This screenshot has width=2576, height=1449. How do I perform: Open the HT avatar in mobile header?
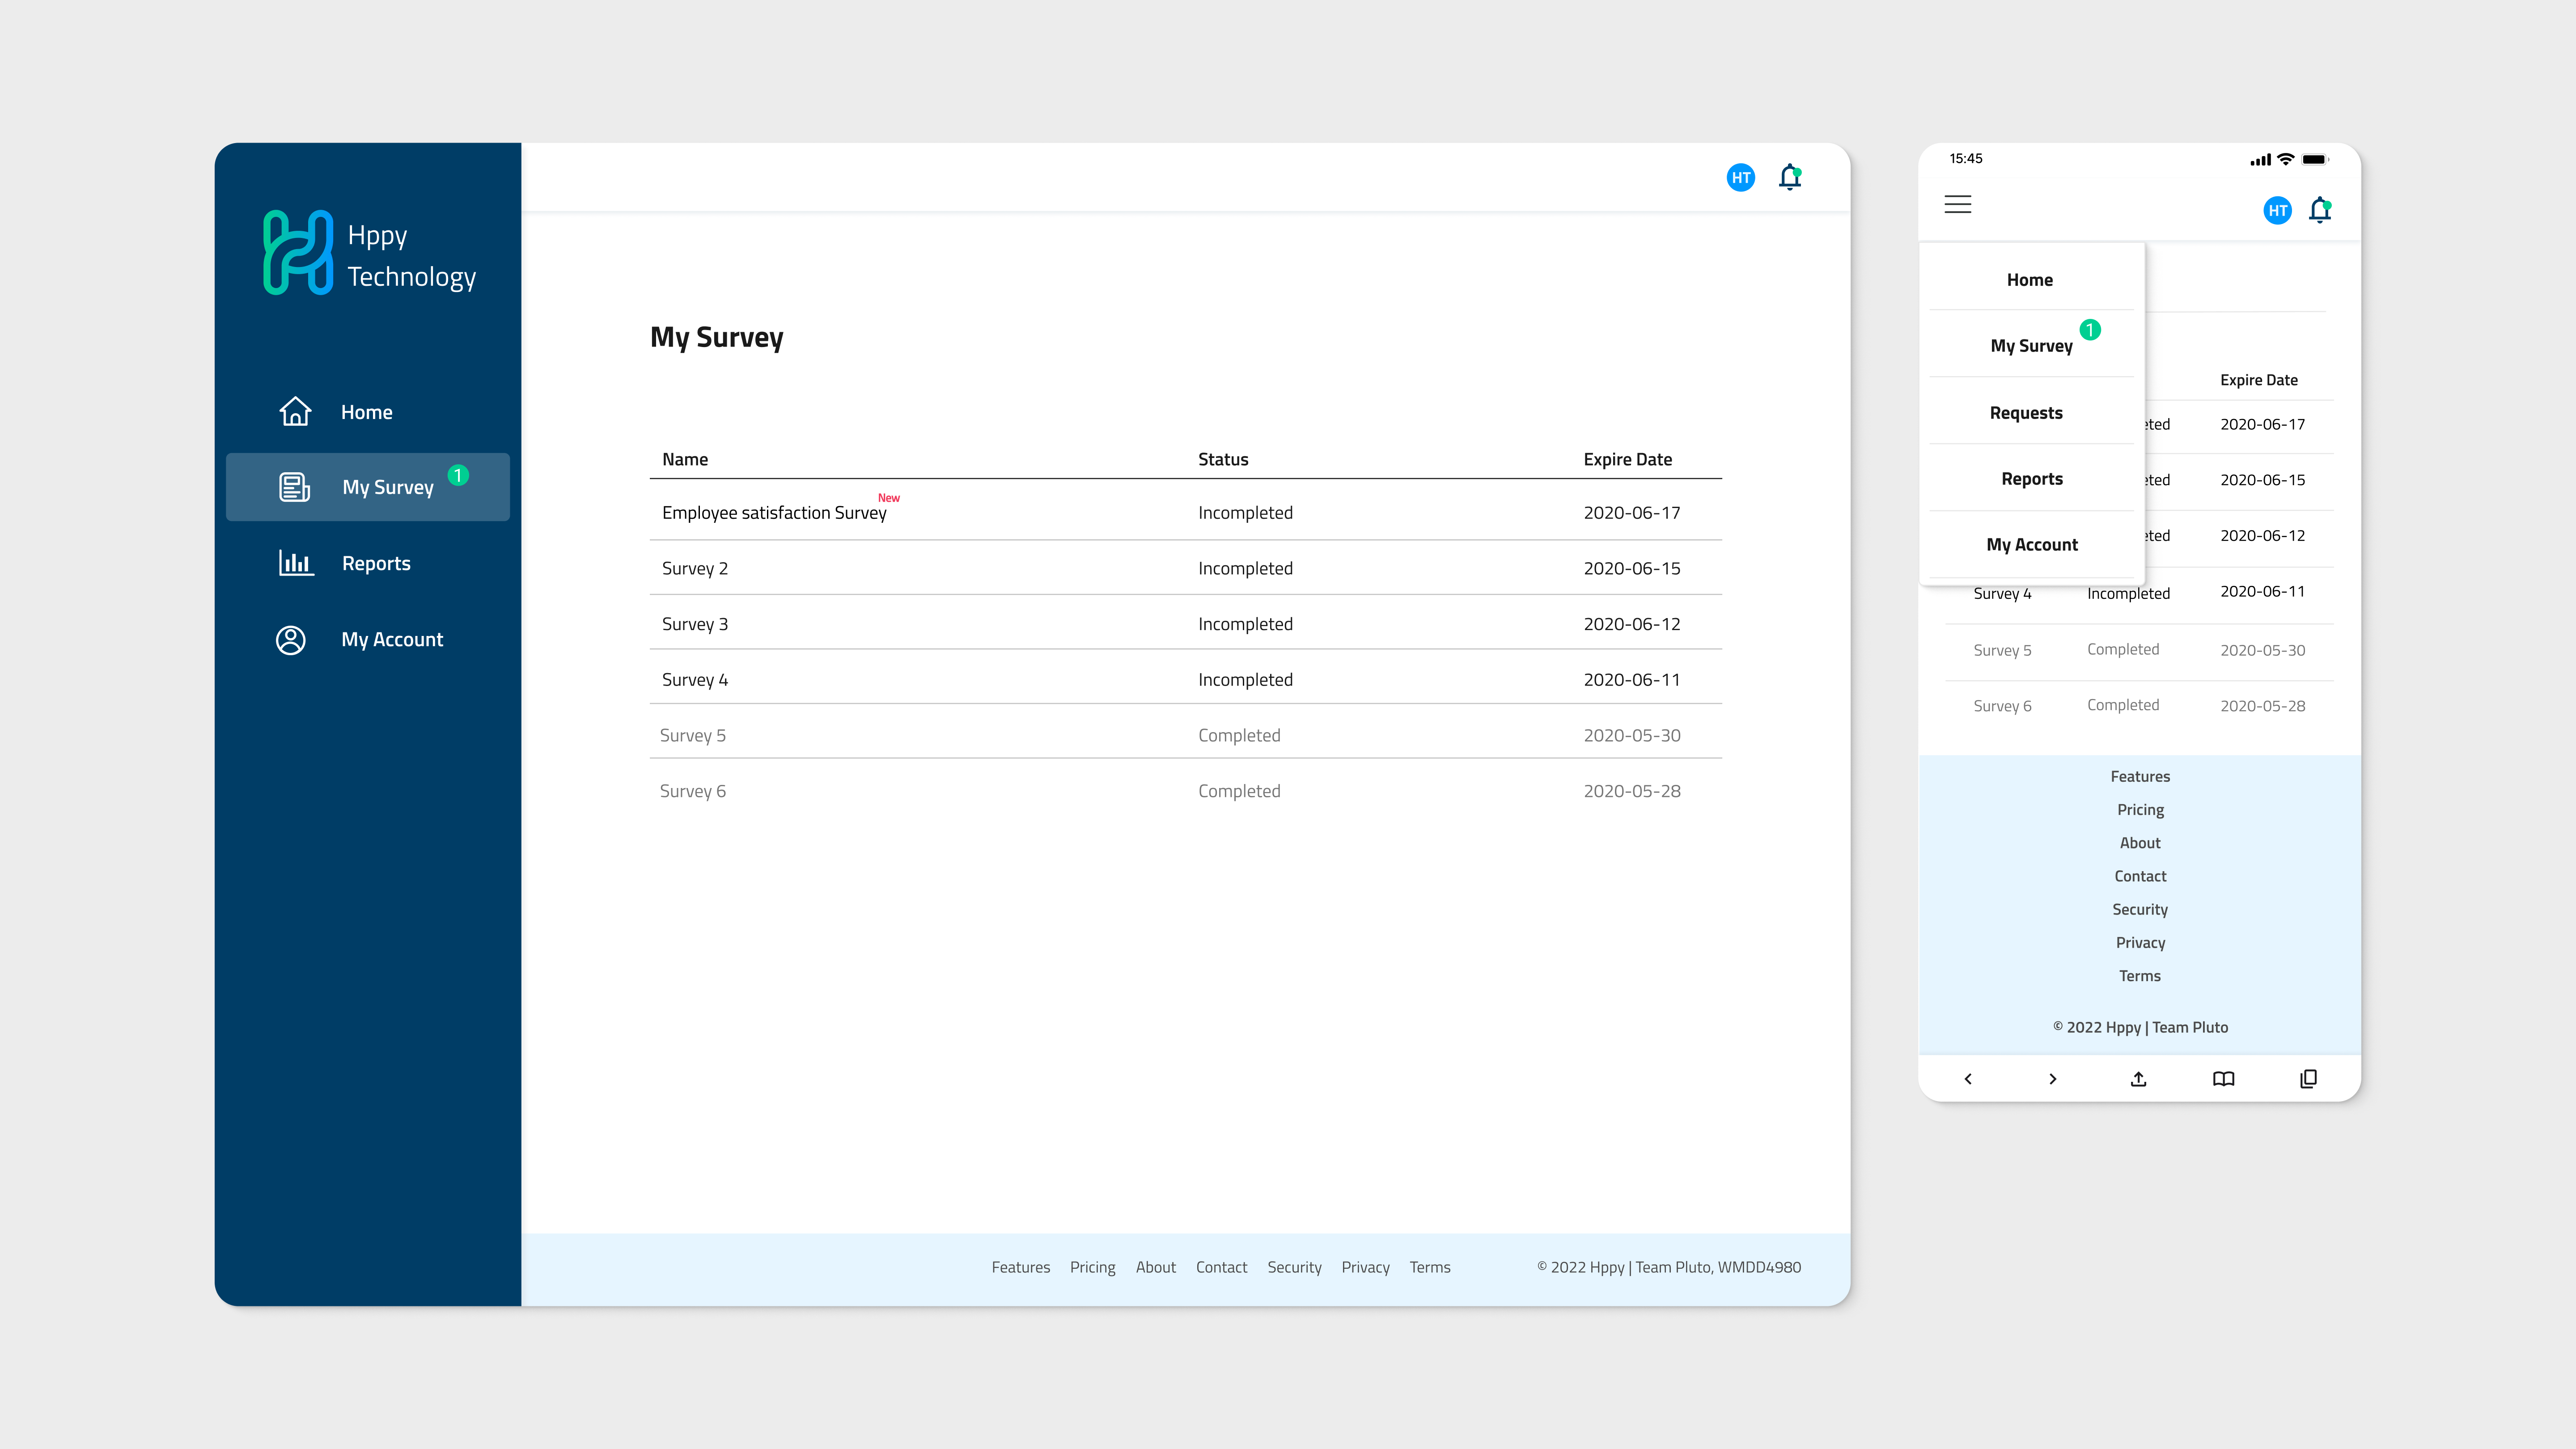pos(2278,210)
